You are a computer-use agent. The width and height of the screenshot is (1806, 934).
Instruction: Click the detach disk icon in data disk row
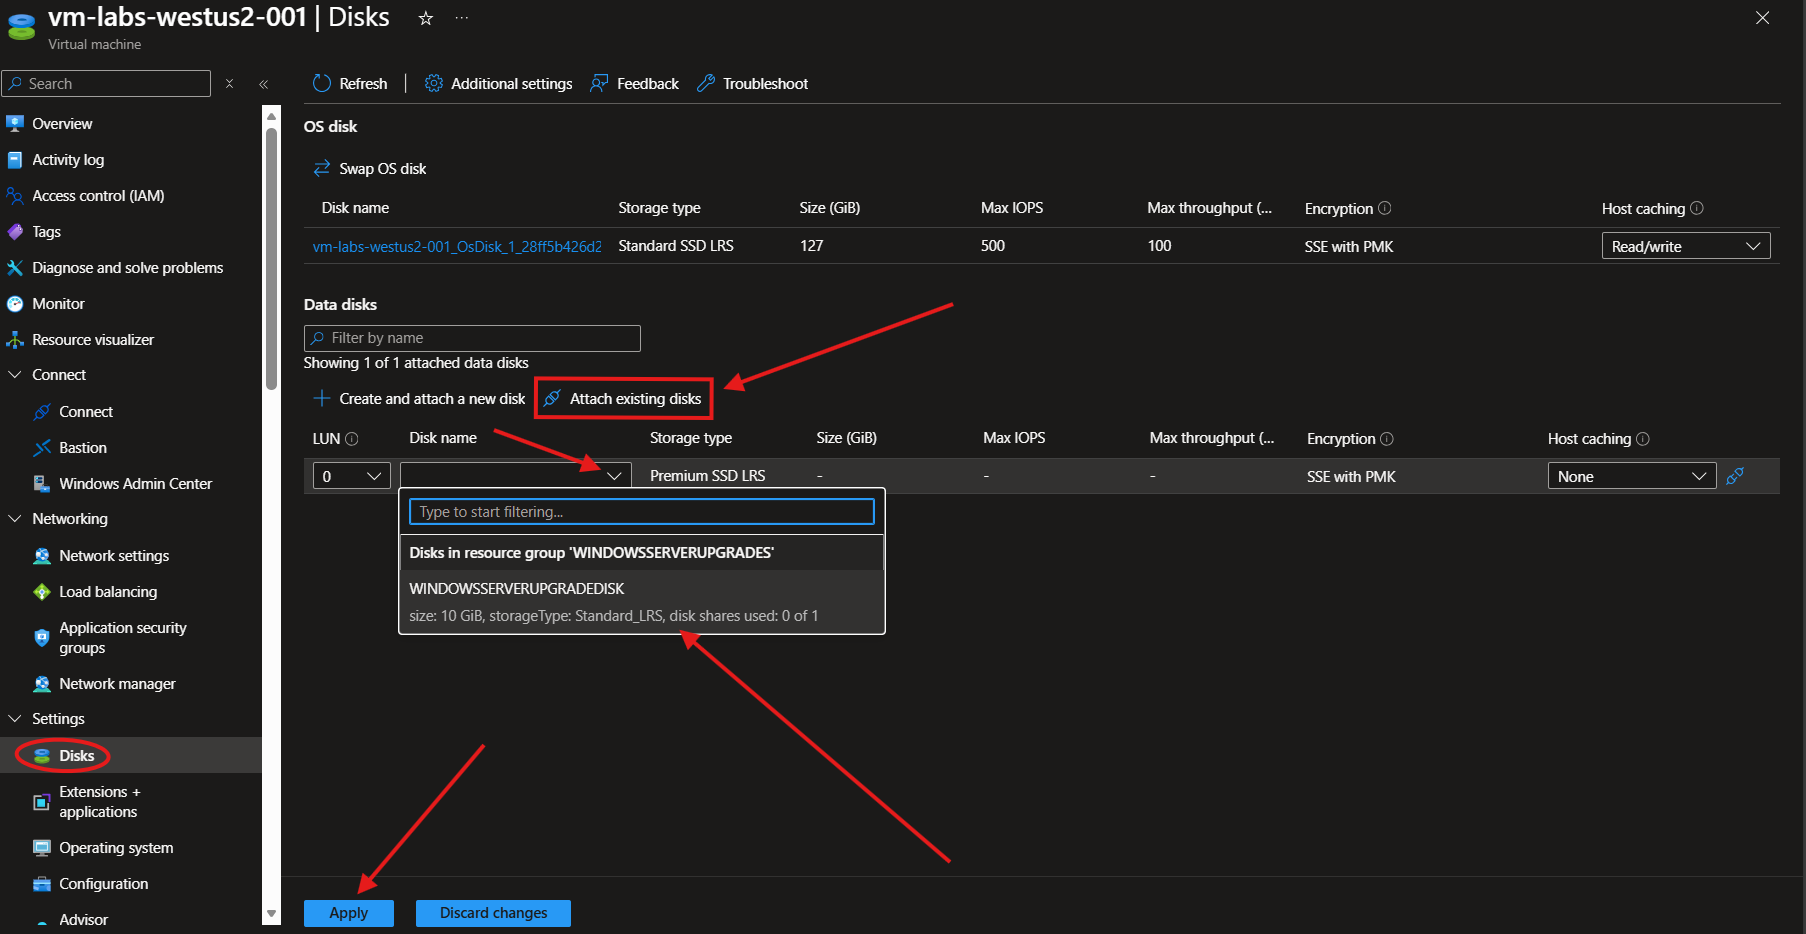[1735, 476]
